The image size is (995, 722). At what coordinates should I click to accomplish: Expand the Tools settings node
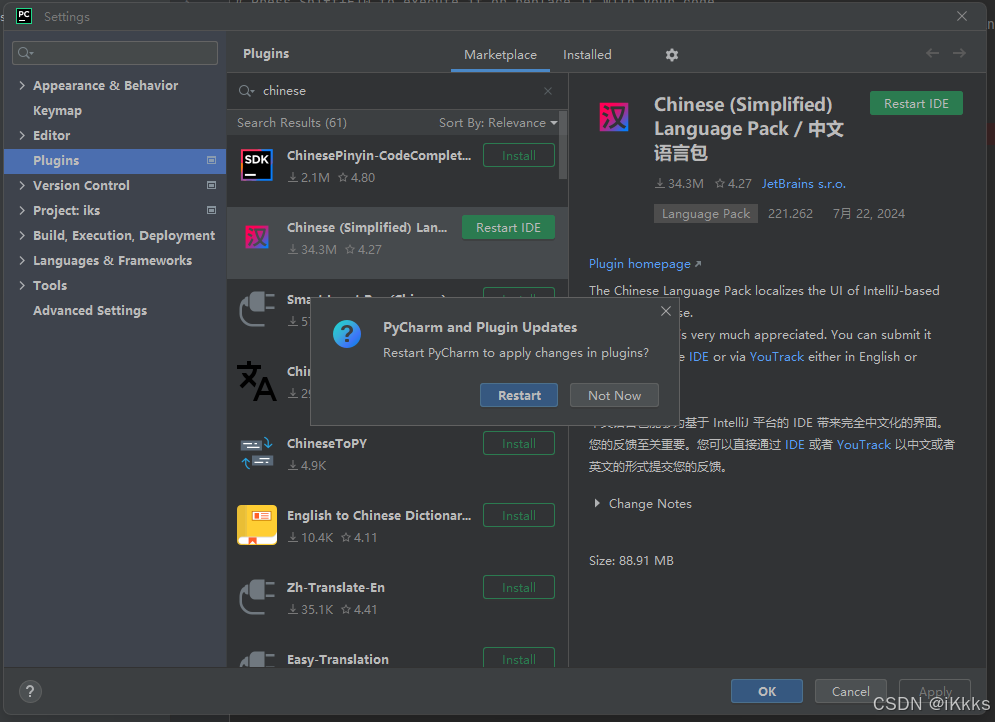(22, 285)
